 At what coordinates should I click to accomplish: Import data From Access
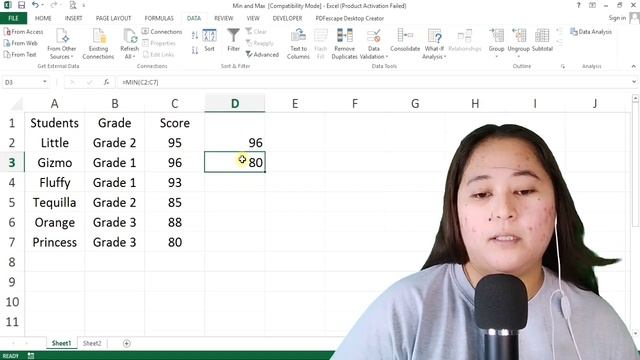pyautogui.click(x=24, y=32)
